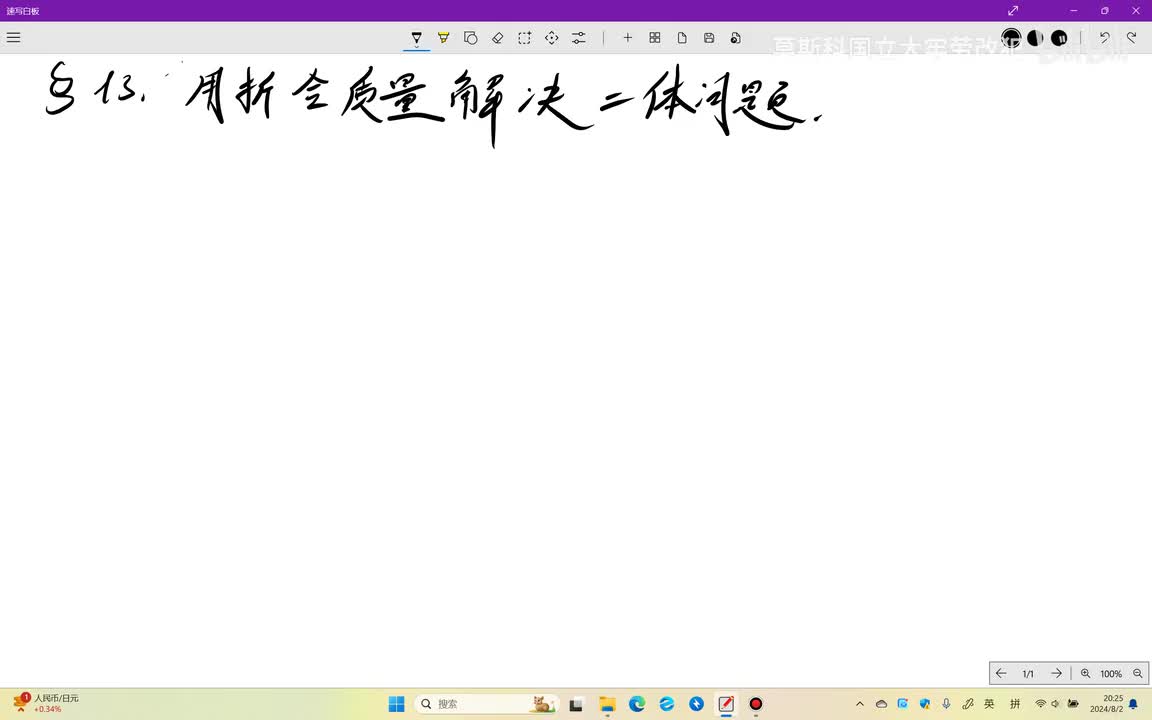1152x720 pixels.
Task: Open the hamburger menu
Action: coord(13,37)
